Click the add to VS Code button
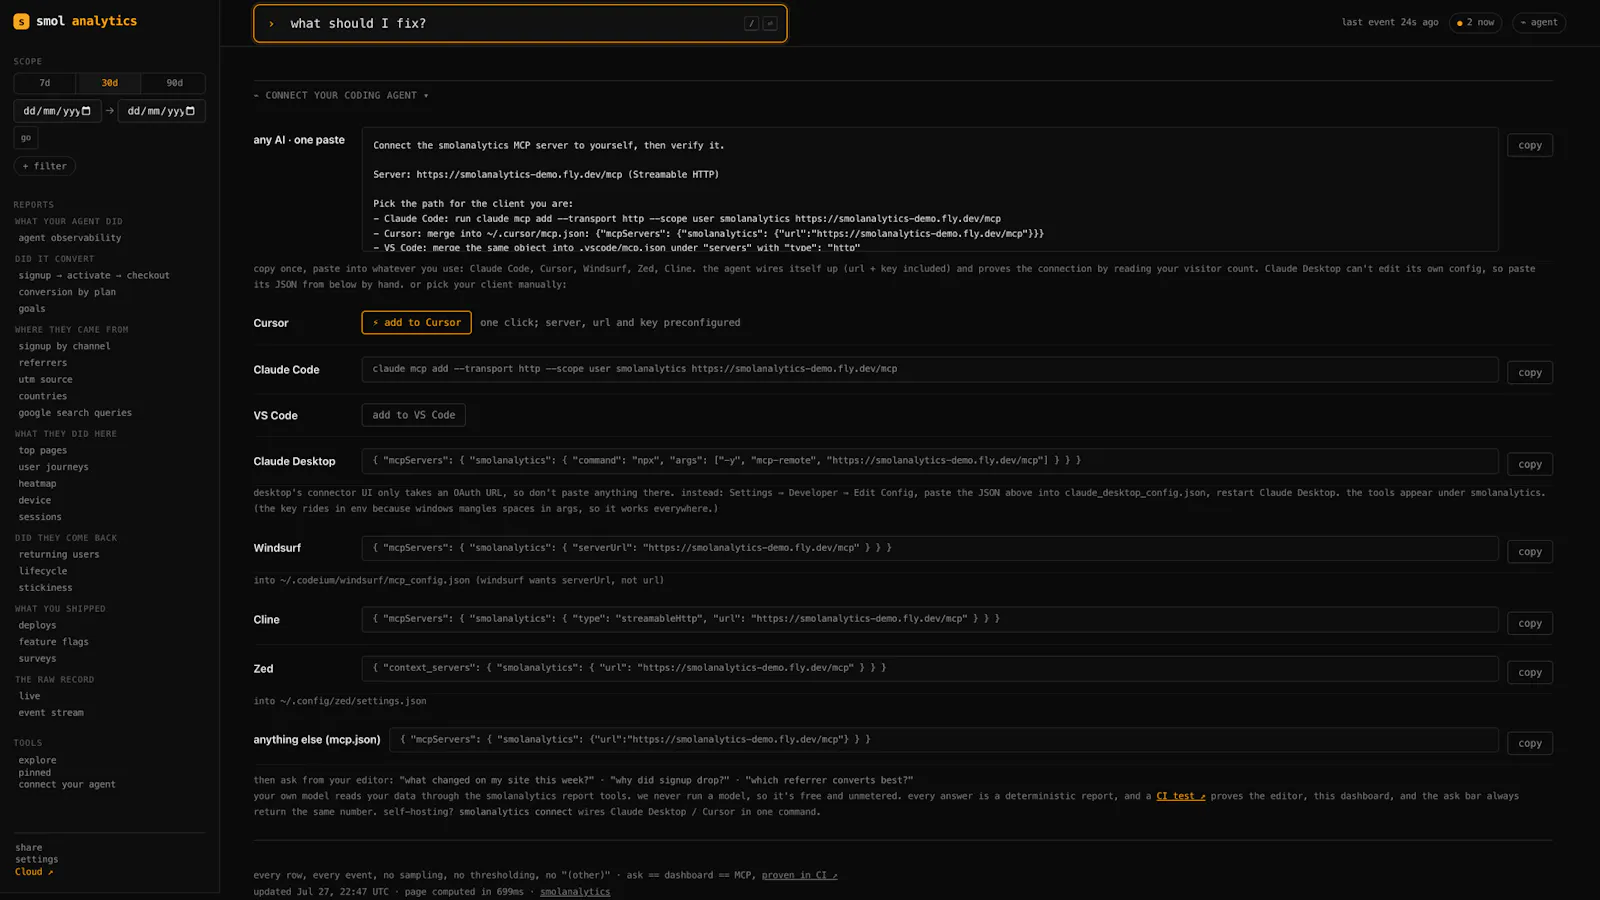1600x900 pixels. point(413,415)
